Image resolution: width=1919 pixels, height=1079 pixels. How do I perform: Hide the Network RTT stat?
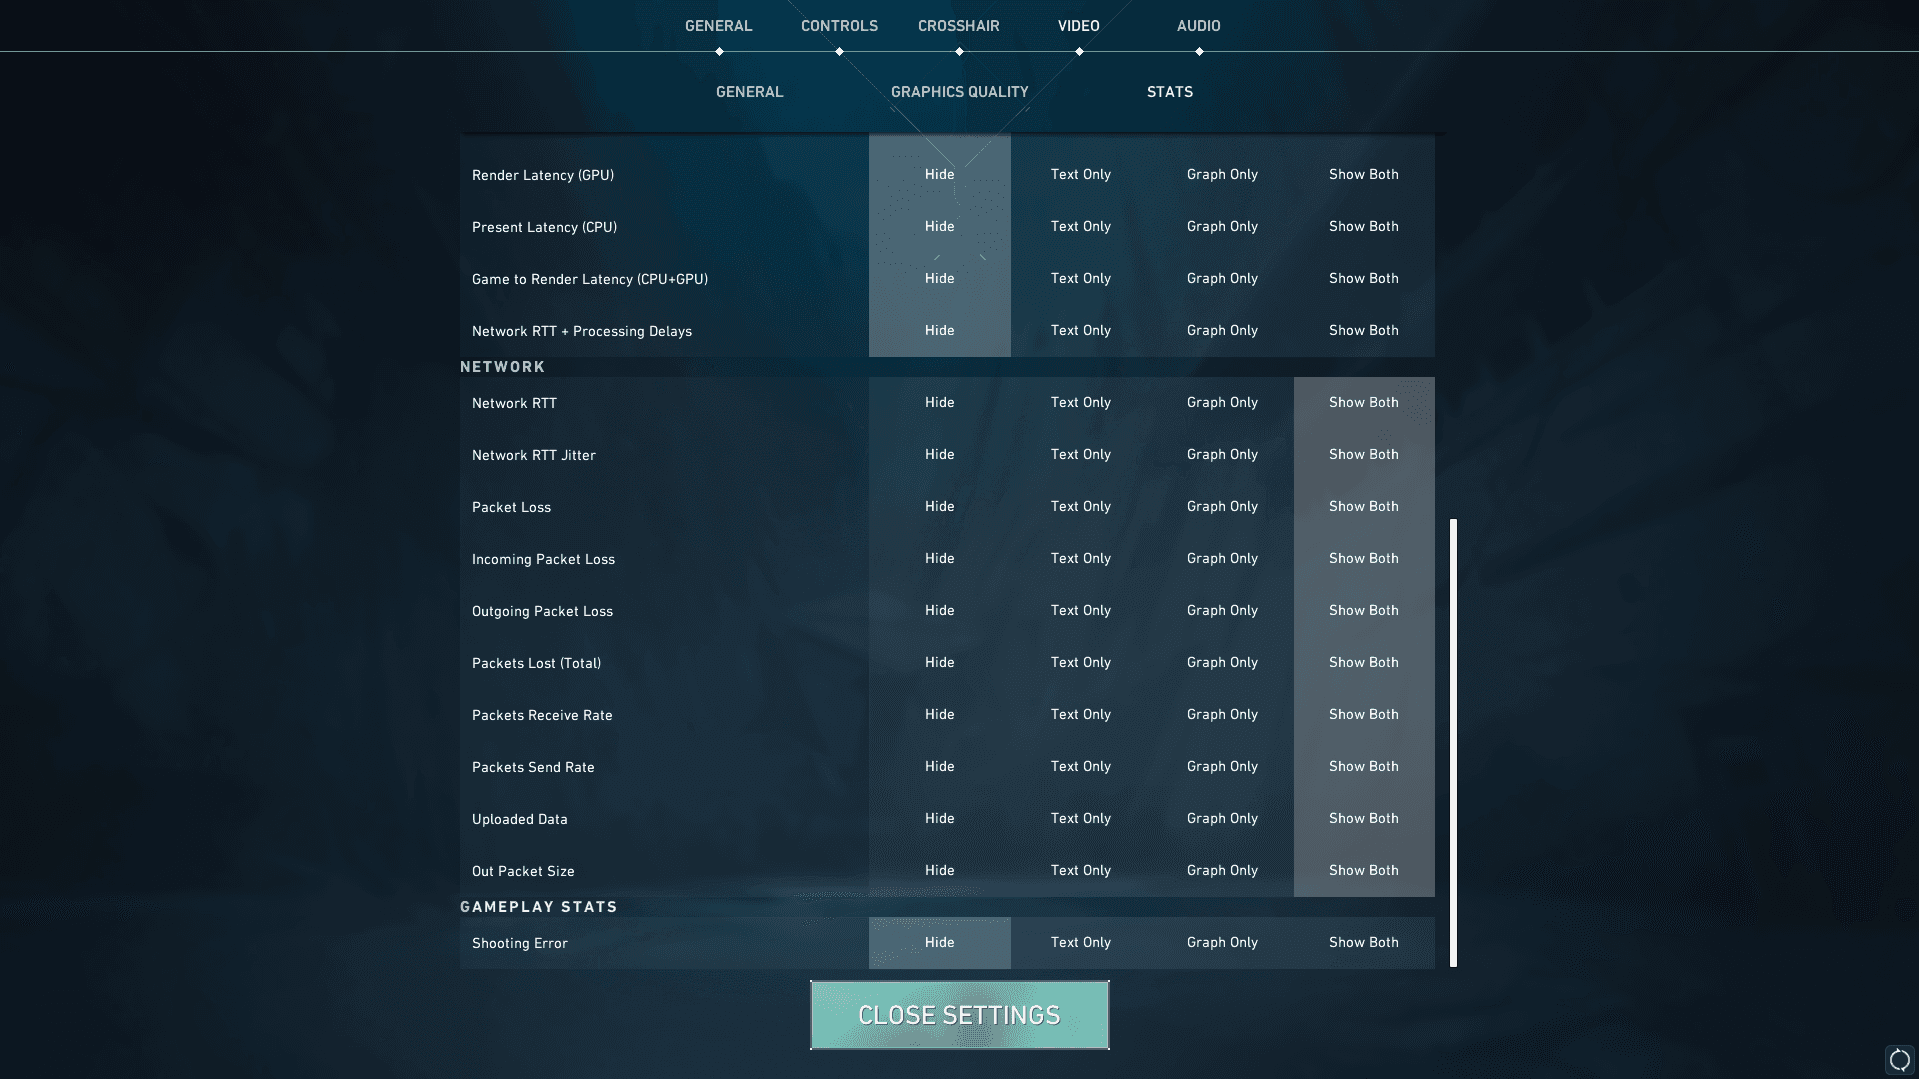click(939, 403)
